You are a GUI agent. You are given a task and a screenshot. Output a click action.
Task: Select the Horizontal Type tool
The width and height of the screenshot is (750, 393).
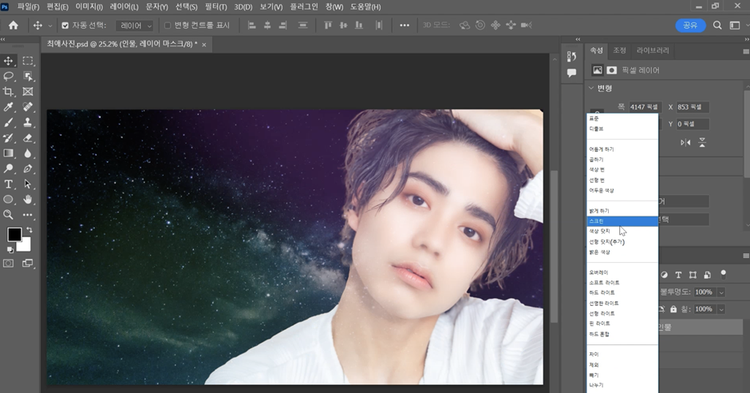coord(8,184)
